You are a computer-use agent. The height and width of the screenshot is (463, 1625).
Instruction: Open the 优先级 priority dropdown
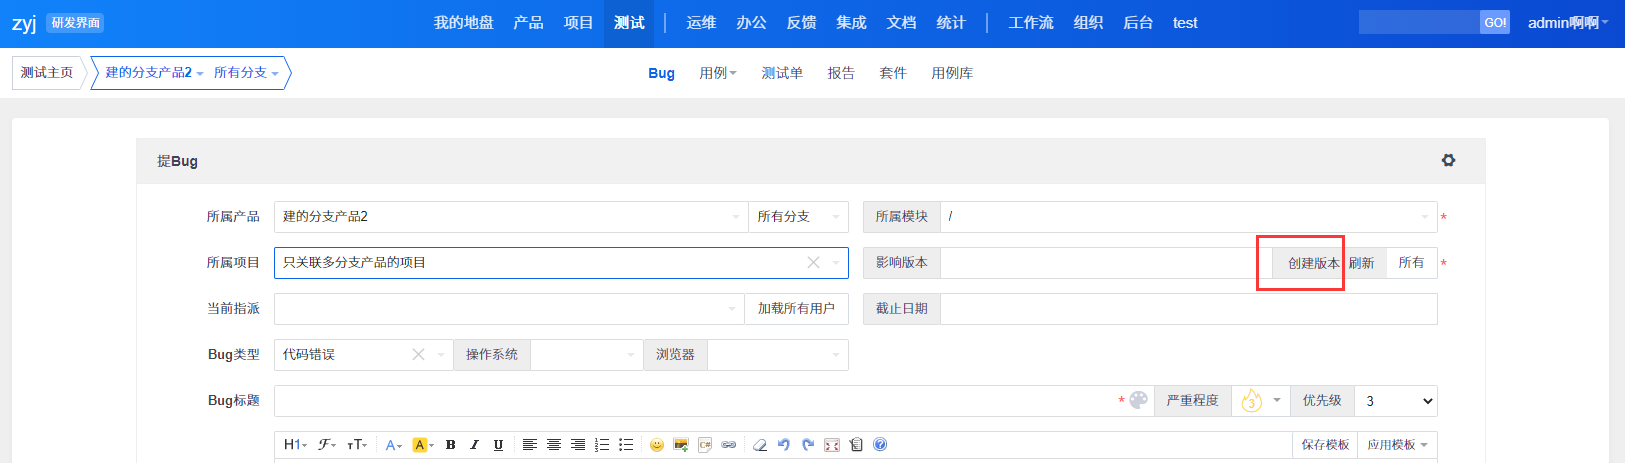pos(1395,401)
